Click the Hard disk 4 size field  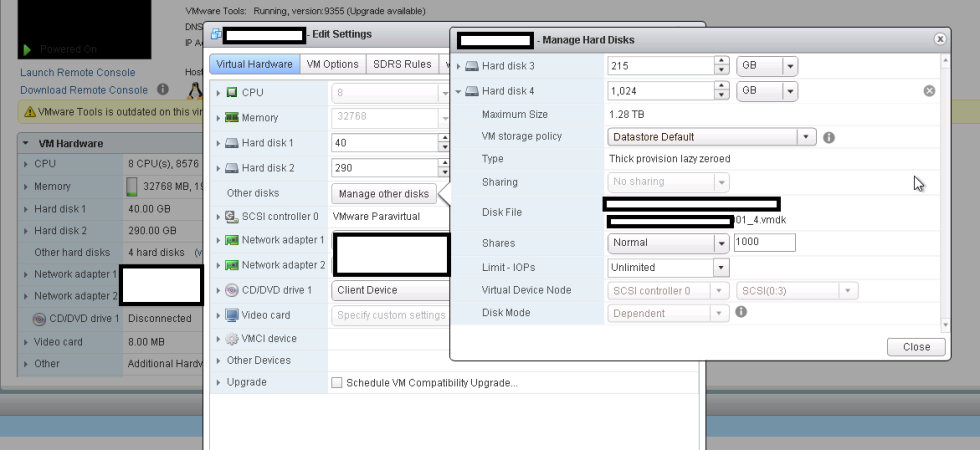click(661, 91)
